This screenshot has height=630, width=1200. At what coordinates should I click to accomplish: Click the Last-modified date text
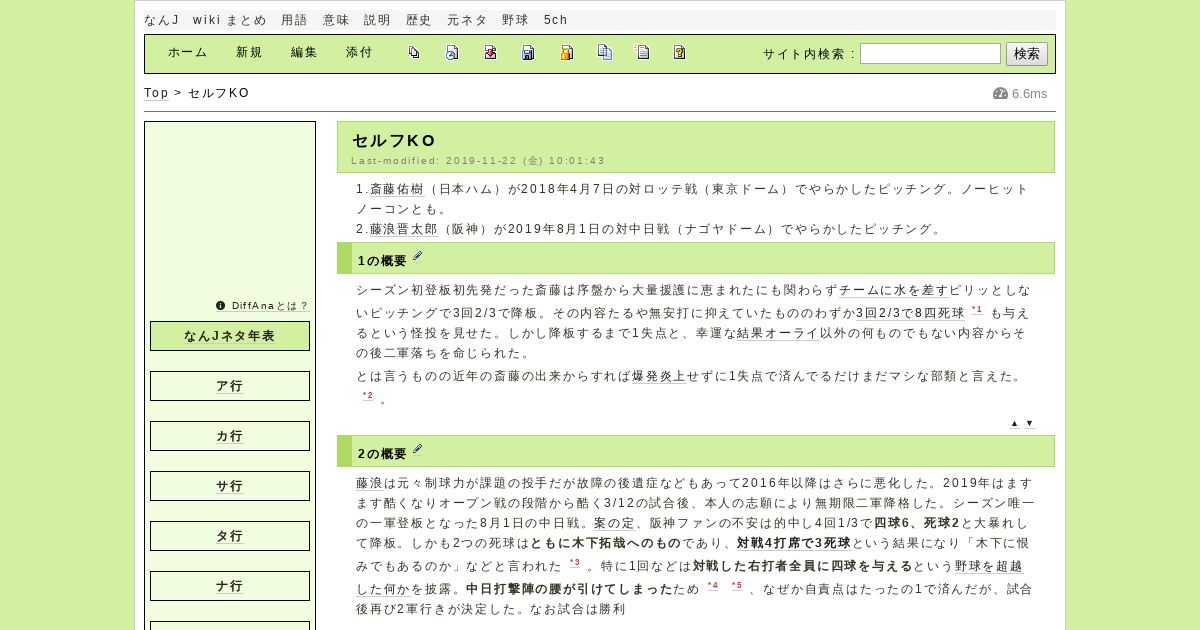click(478, 161)
